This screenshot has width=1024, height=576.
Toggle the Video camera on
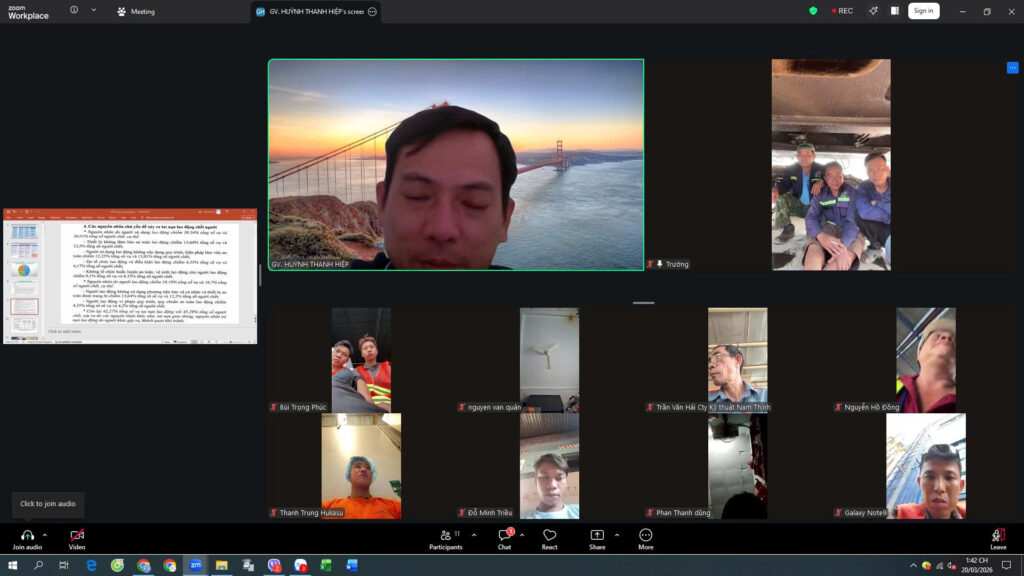tap(77, 536)
